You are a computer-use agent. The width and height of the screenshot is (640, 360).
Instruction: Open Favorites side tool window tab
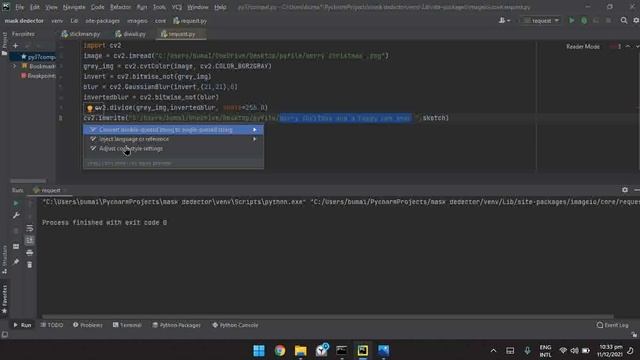coord(4,300)
